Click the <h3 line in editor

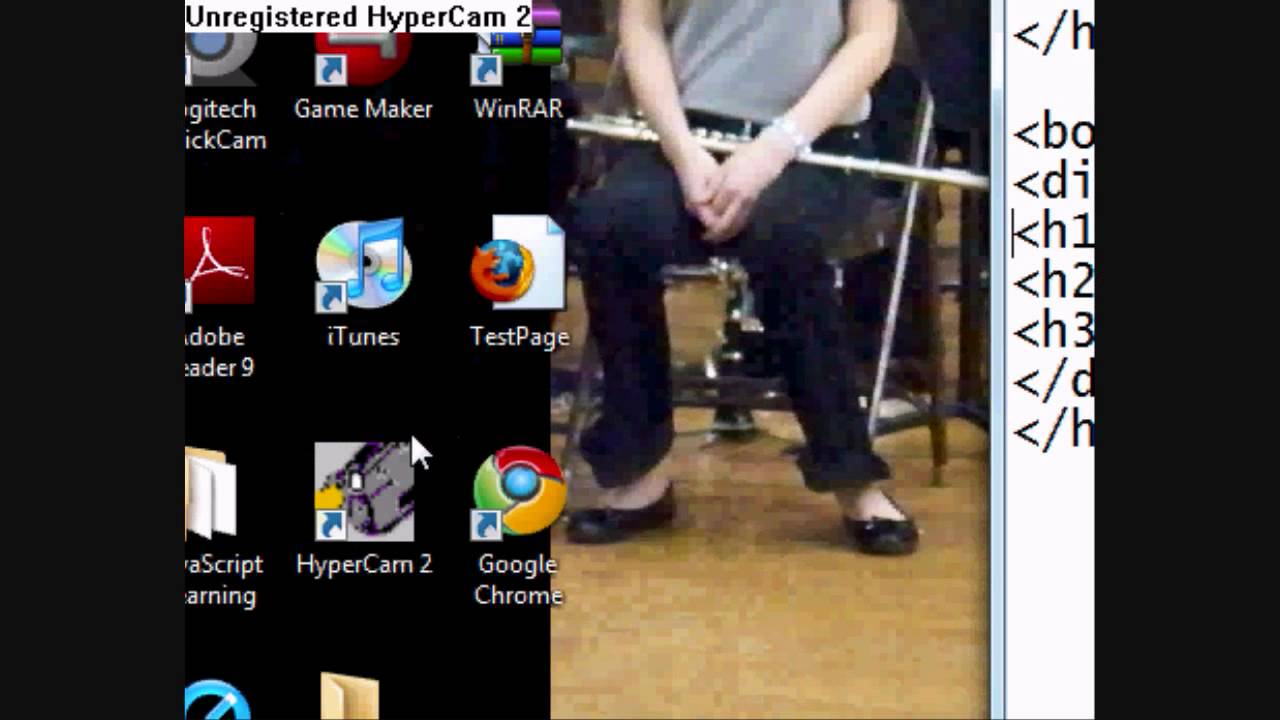click(x=1054, y=331)
